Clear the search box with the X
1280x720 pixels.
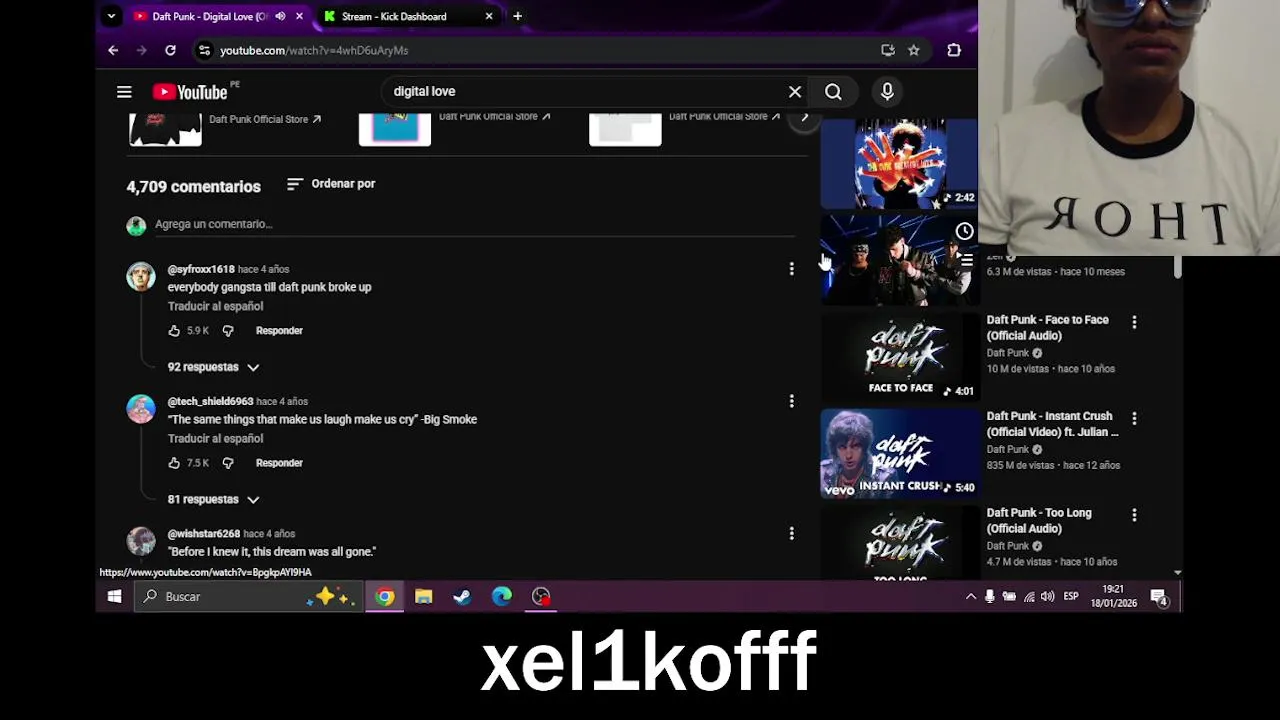pyautogui.click(x=795, y=92)
